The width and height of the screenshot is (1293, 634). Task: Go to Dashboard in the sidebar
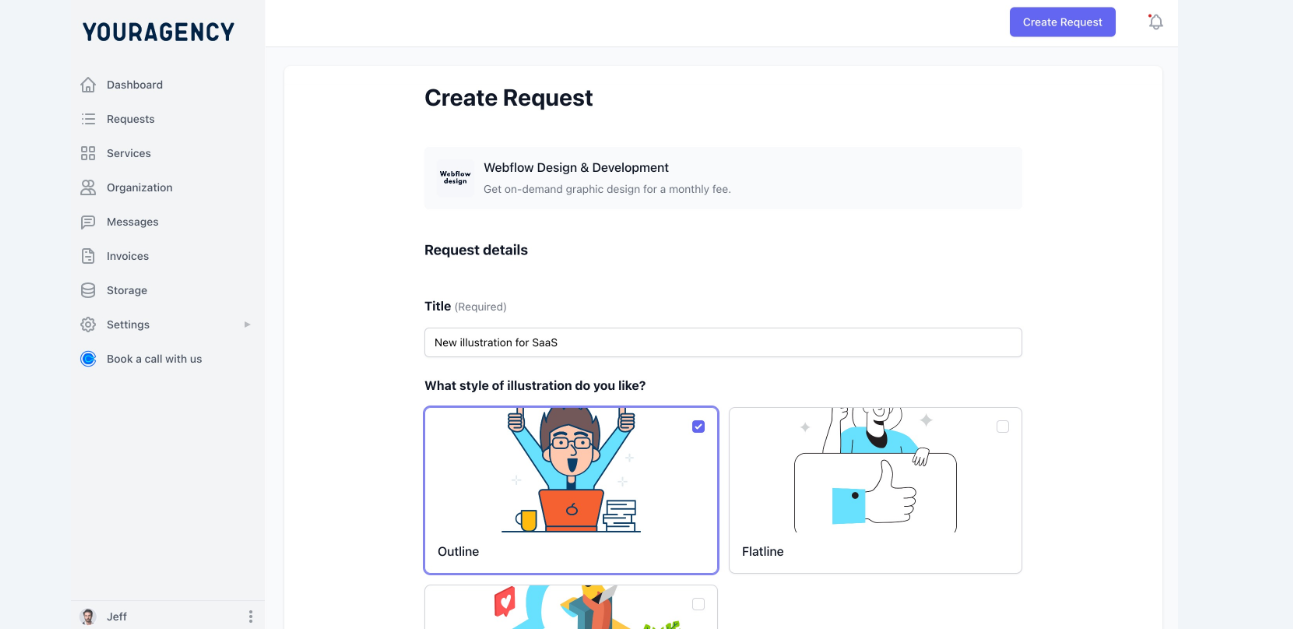(134, 85)
